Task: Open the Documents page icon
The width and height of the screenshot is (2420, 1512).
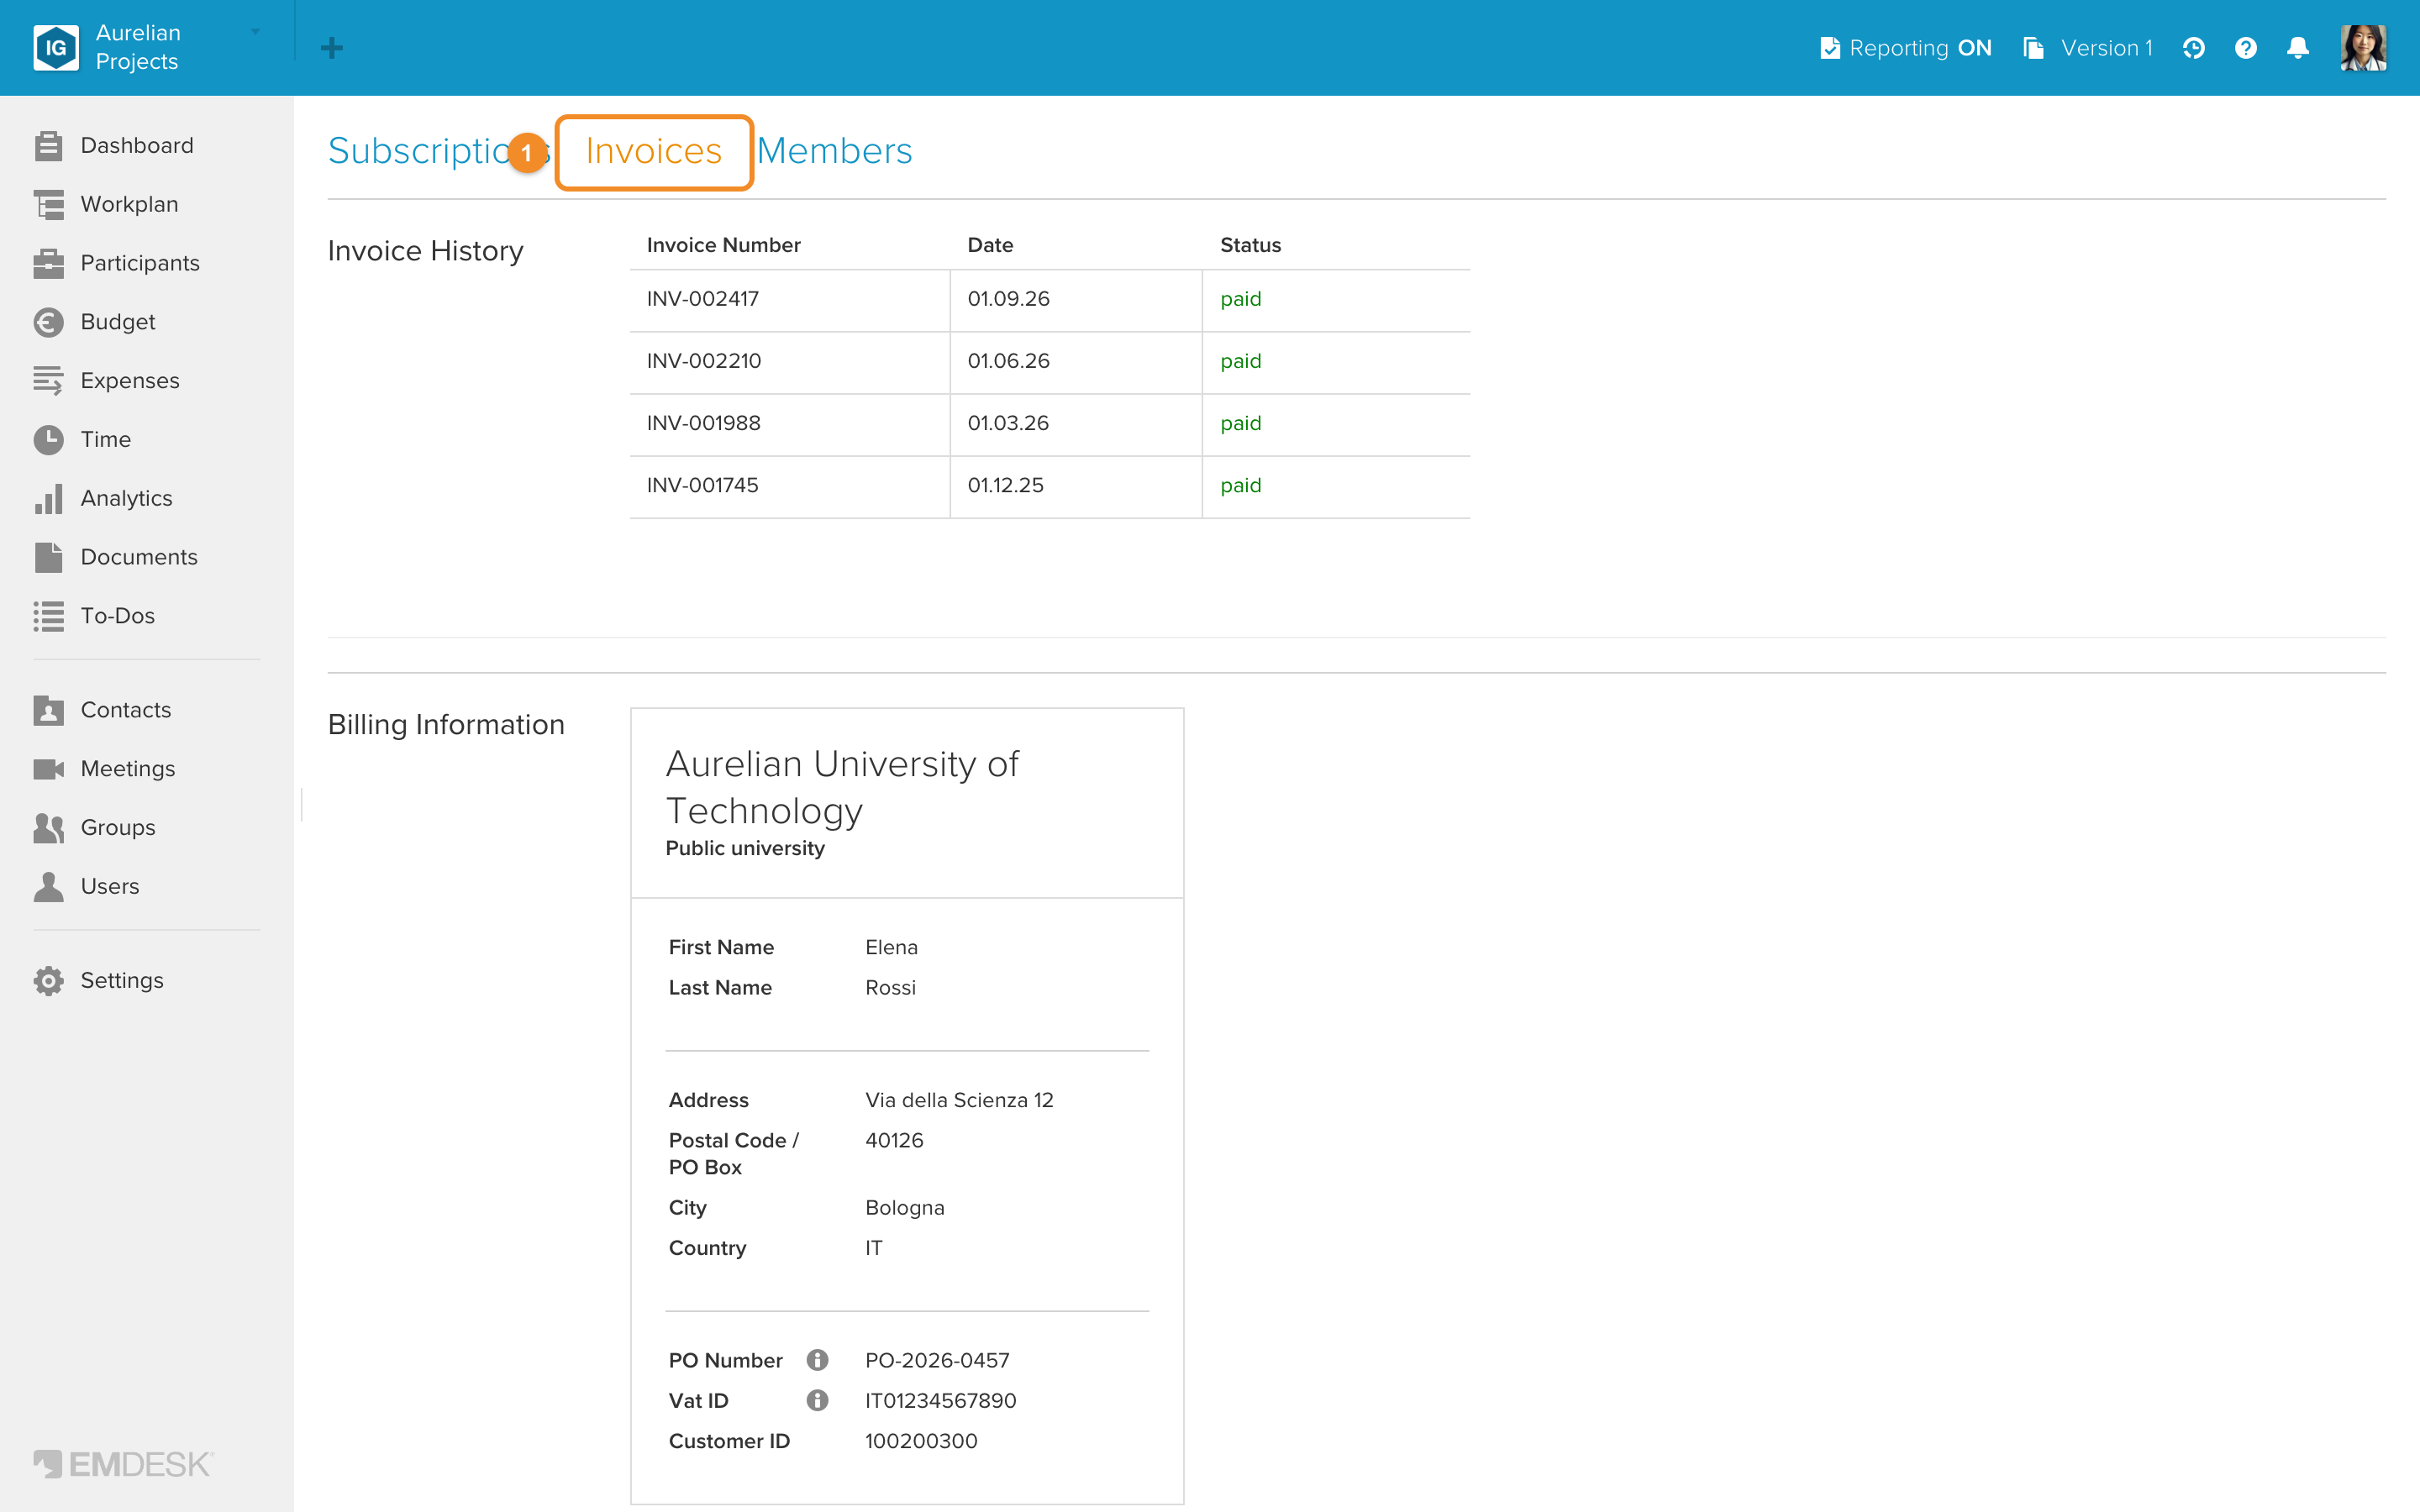Action: pos(48,557)
